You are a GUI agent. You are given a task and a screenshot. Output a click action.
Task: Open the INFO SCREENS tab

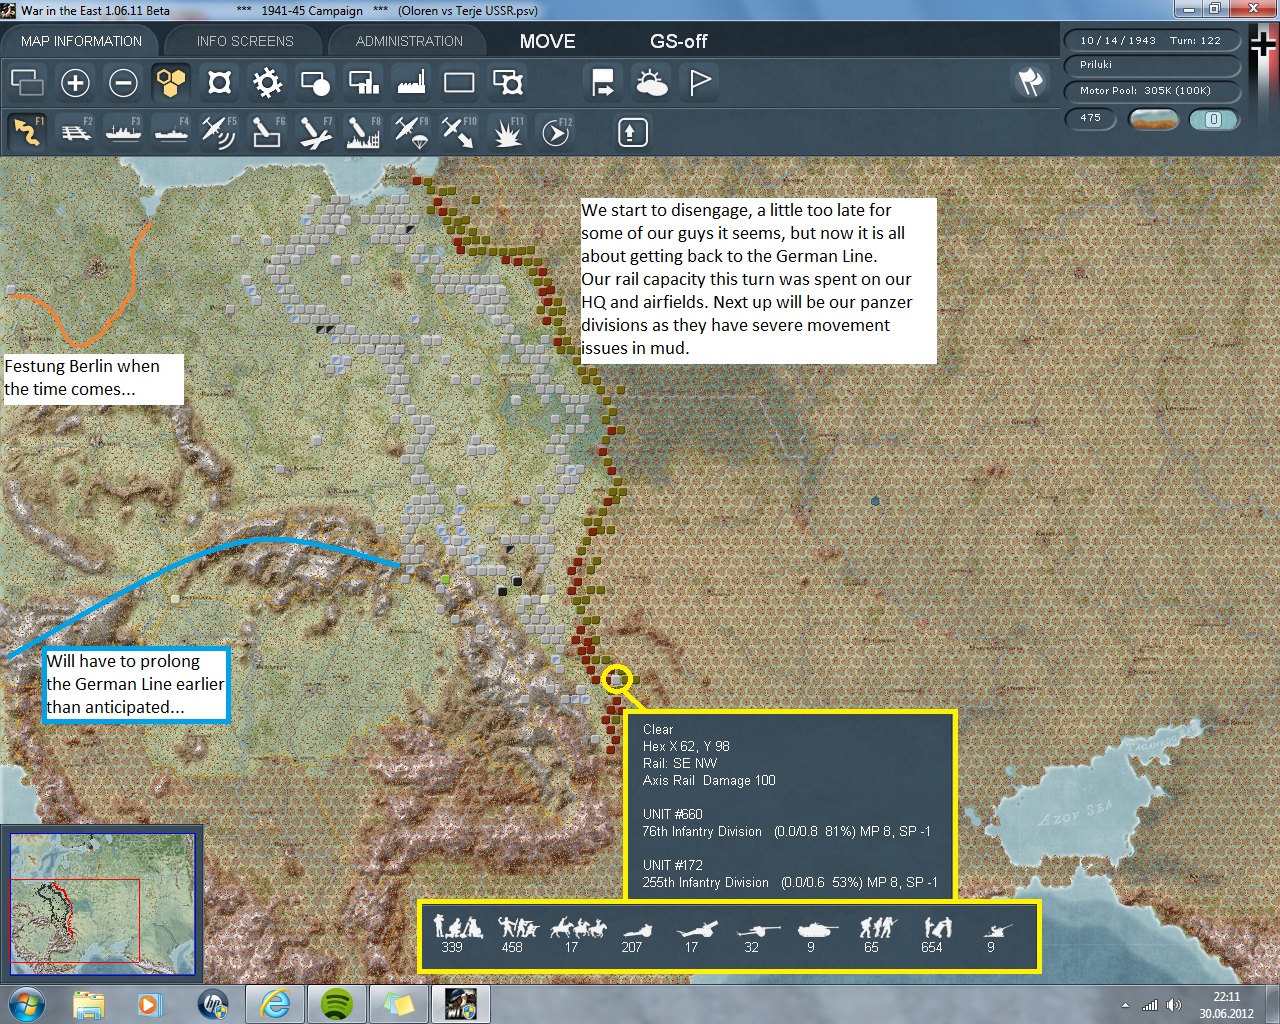(245, 41)
